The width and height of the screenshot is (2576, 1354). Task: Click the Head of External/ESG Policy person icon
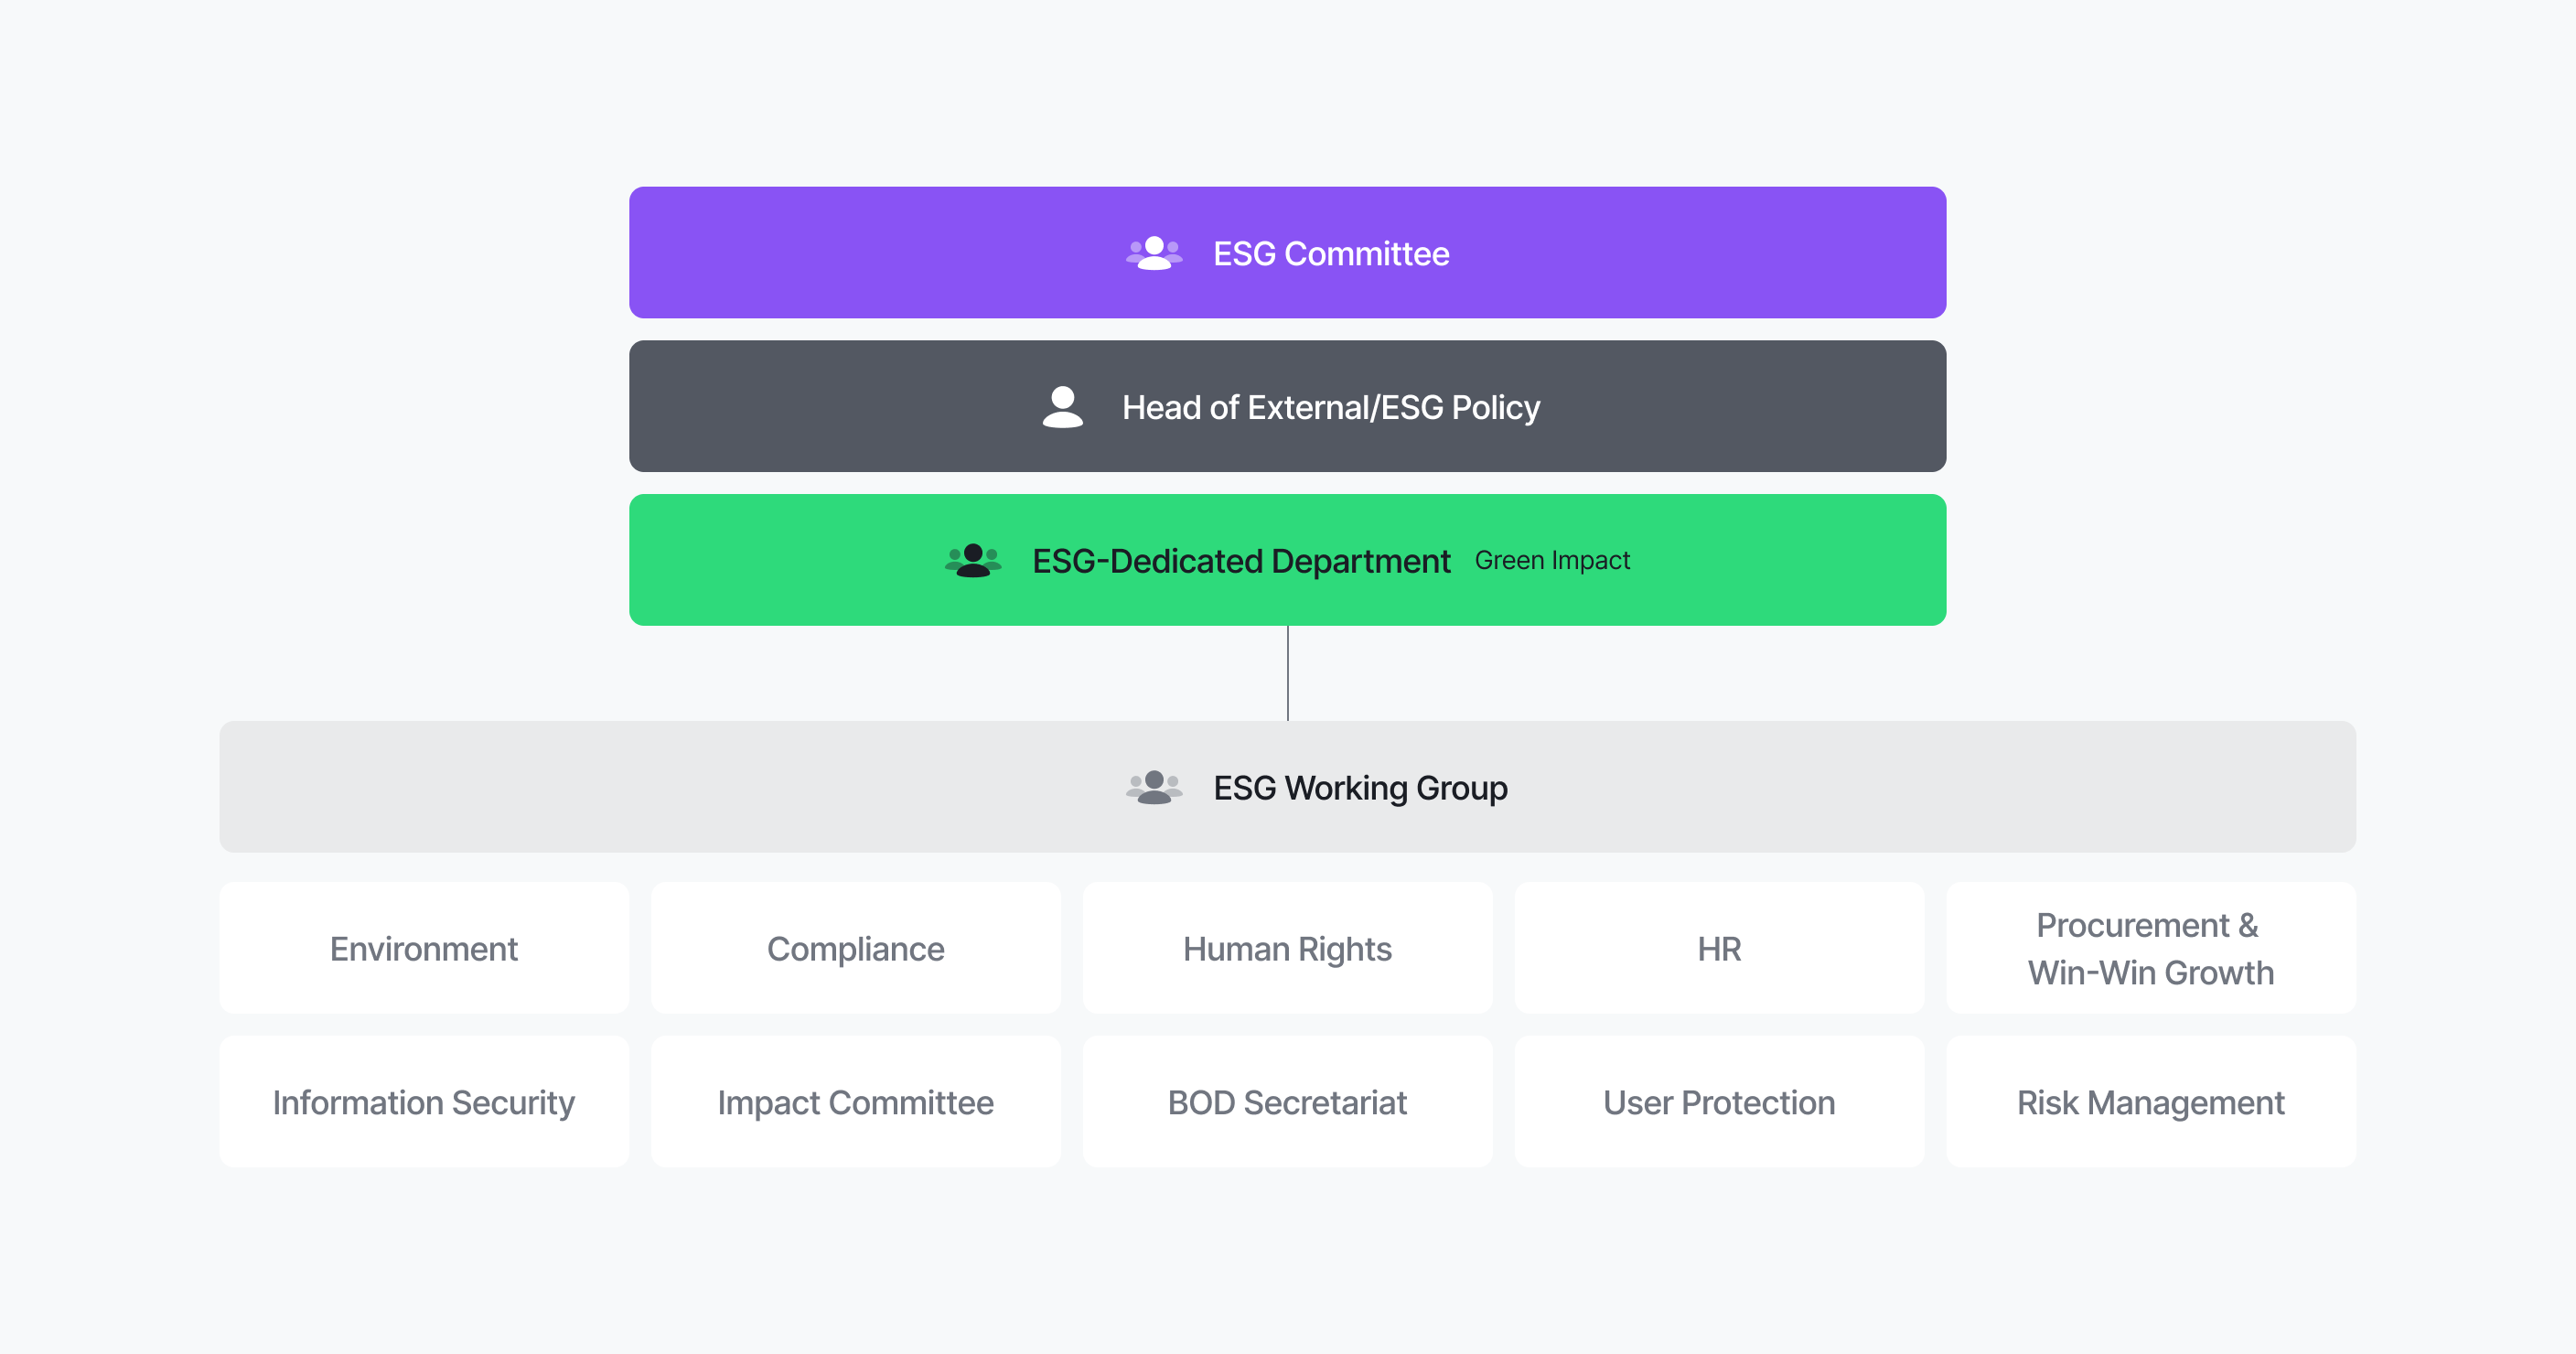pos(1062,407)
